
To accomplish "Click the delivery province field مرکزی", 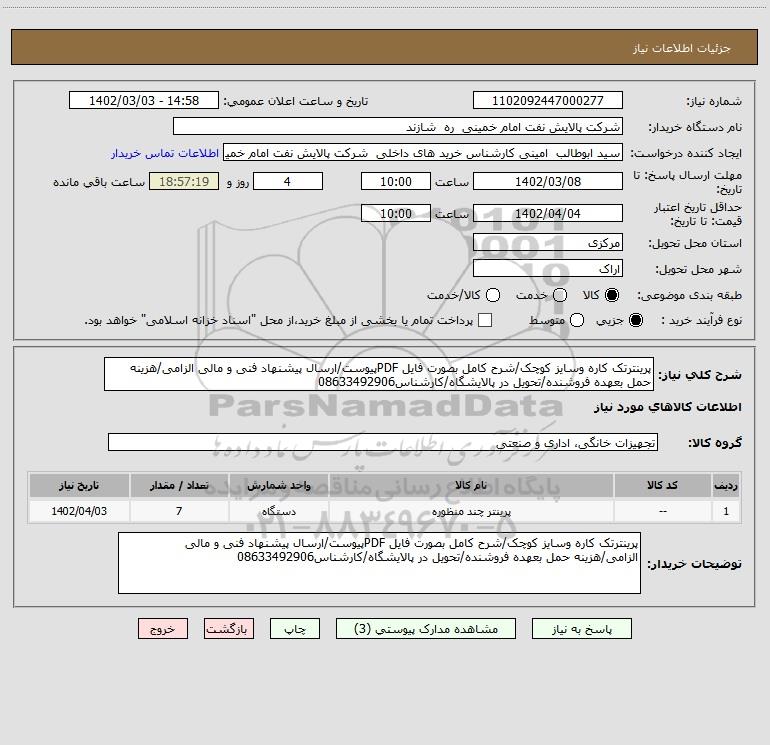I will coord(548,243).
